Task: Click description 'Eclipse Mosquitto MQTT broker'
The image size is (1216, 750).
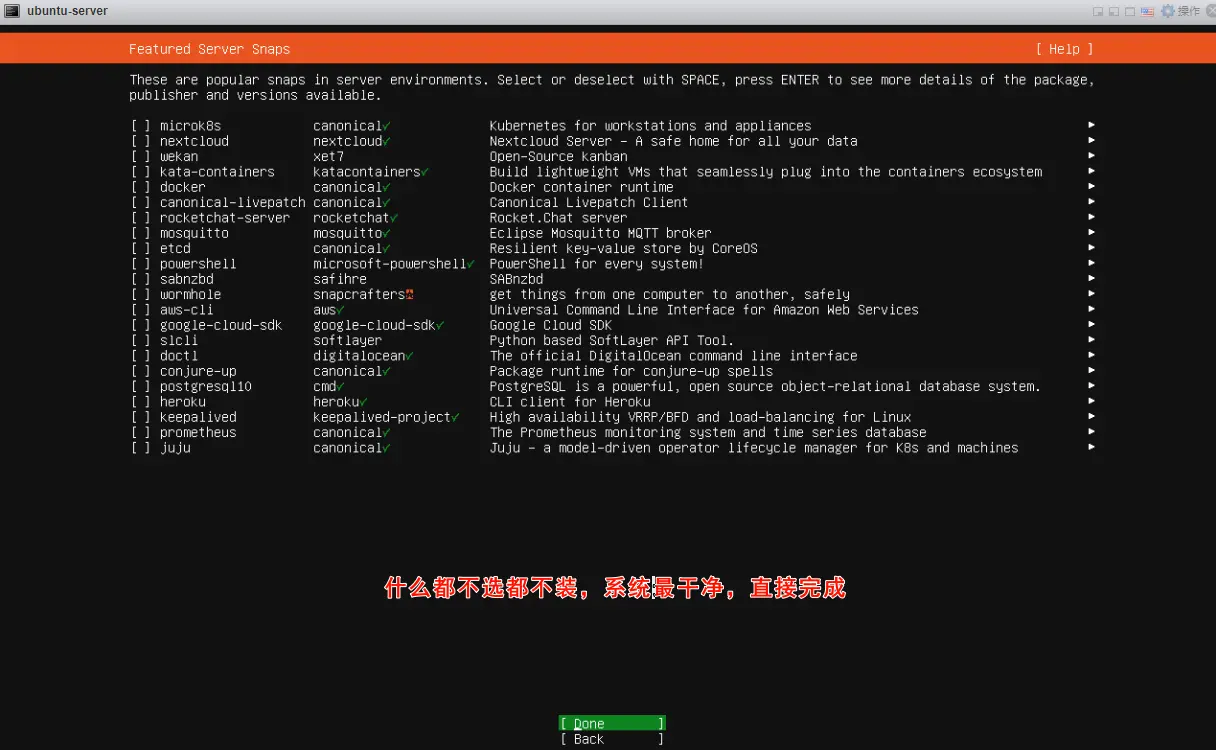Action: (600, 233)
